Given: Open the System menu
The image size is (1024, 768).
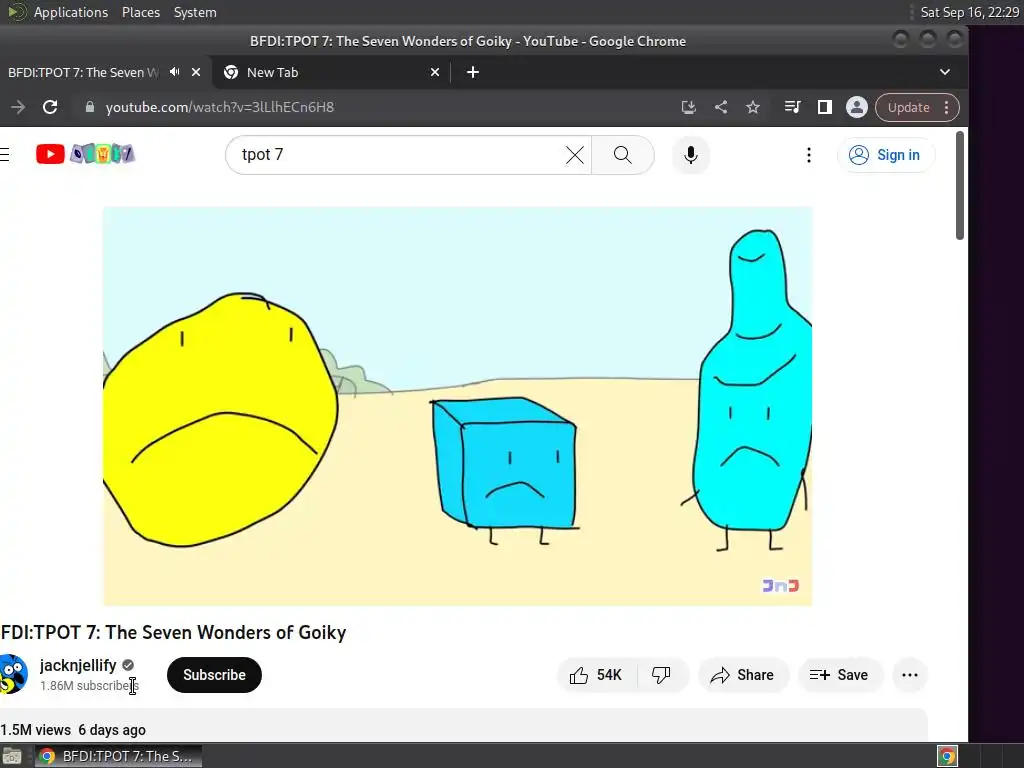Looking at the screenshot, I should (195, 12).
